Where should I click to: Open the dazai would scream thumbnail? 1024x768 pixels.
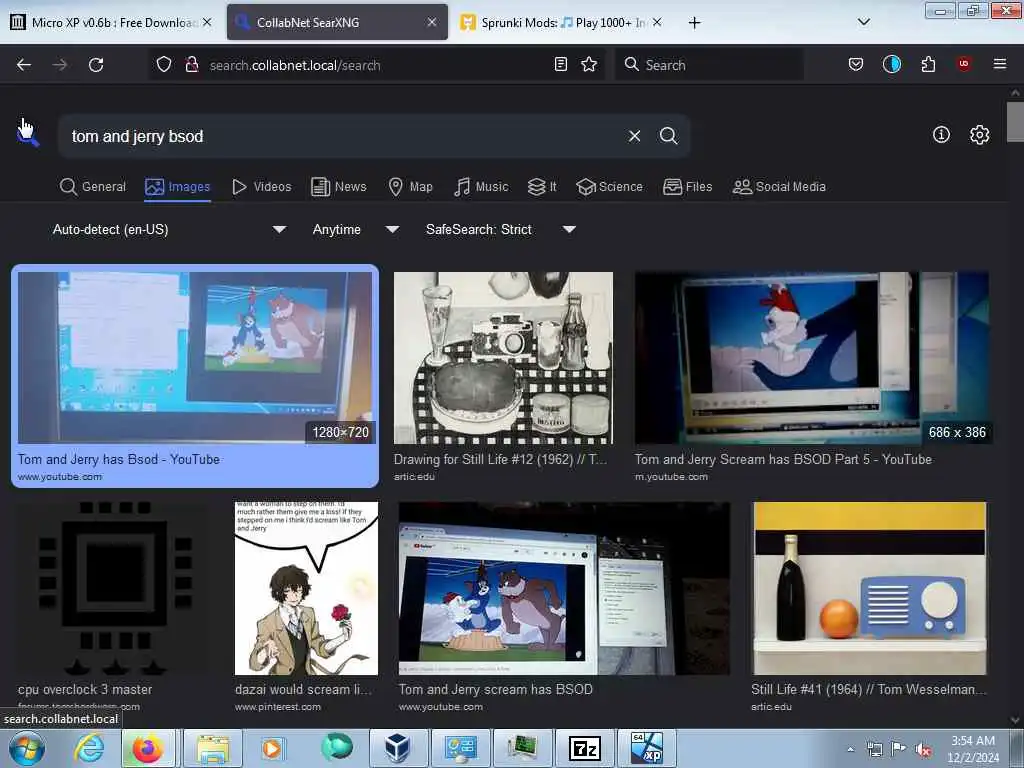(306, 588)
